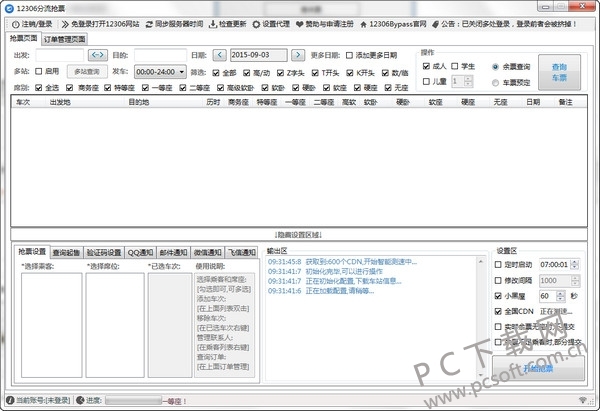Toggle 商务座 seat checkbox
The height and width of the screenshot is (411, 600).
(69, 88)
